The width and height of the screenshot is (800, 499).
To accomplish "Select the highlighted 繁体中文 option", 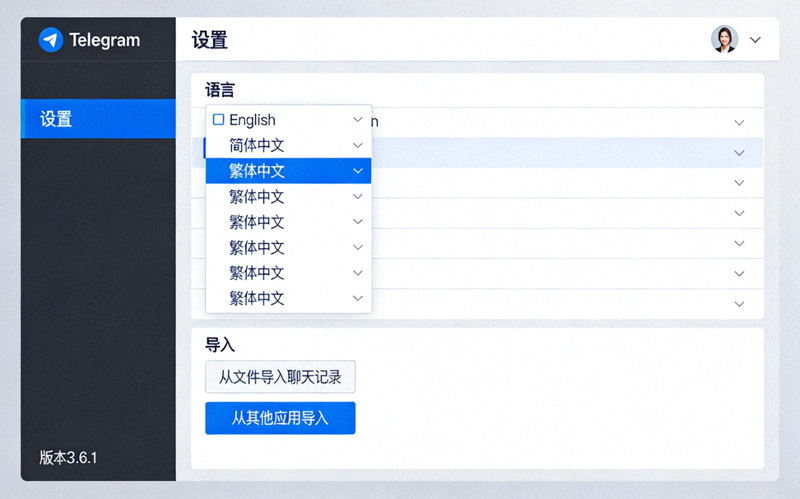I will pos(288,171).
